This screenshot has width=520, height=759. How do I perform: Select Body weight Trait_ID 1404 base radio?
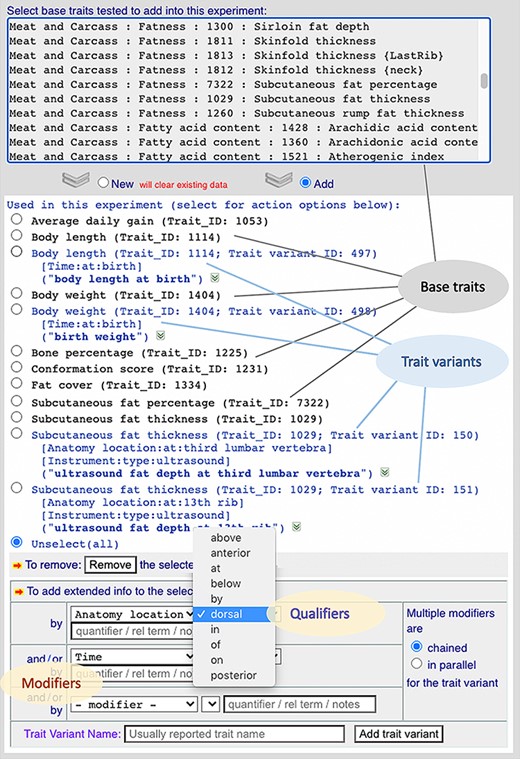pos(17,293)
